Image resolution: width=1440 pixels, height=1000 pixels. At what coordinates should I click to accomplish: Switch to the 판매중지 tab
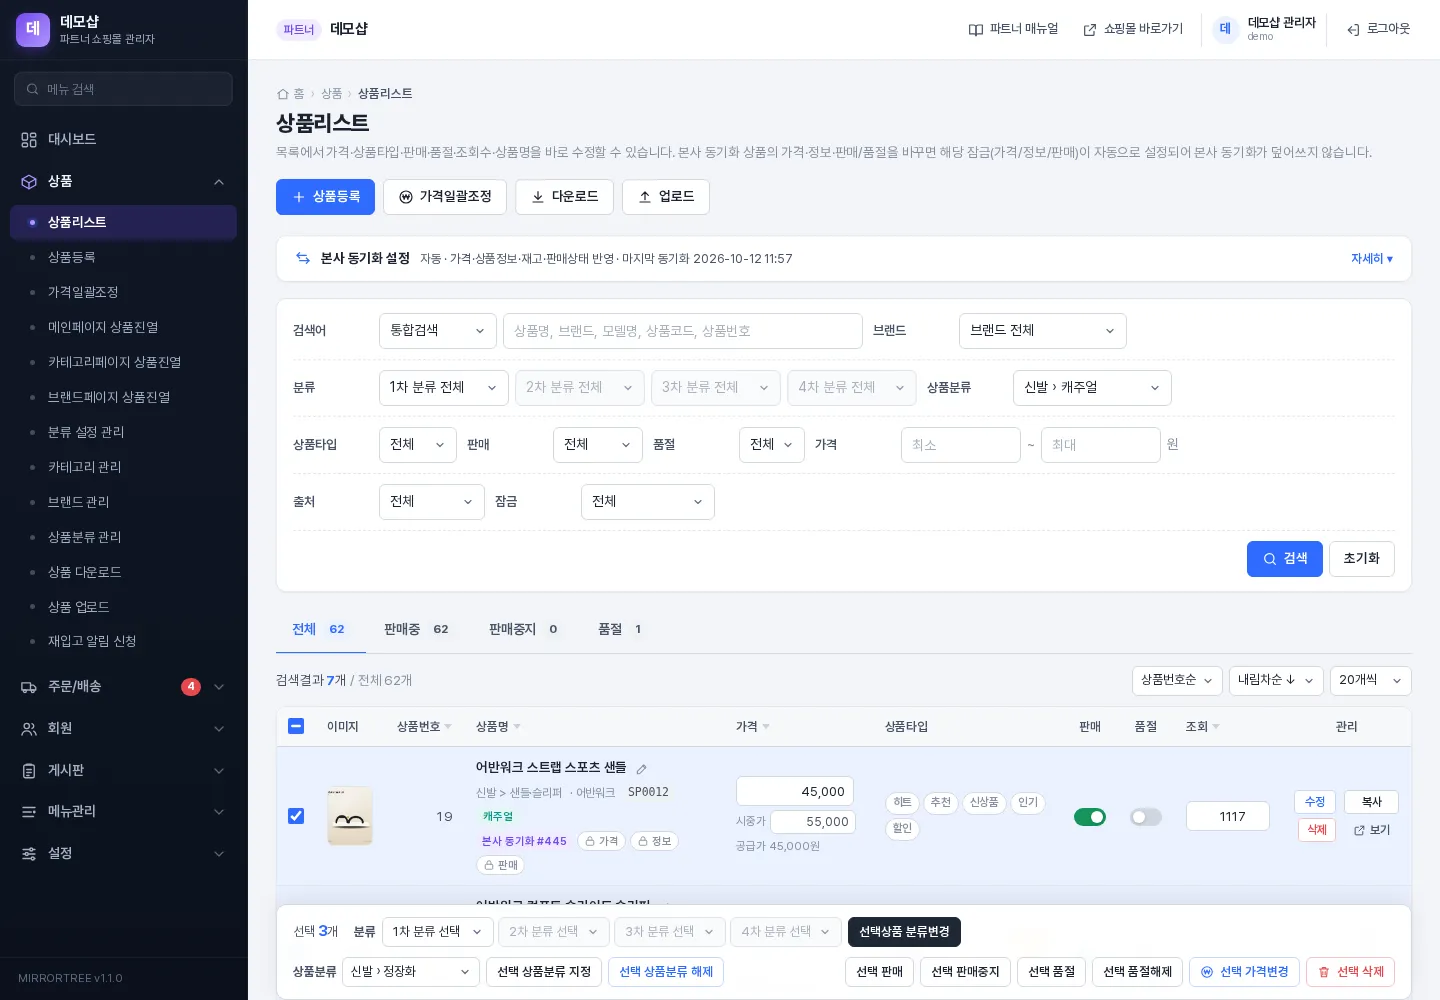click(x=523, y=629)
